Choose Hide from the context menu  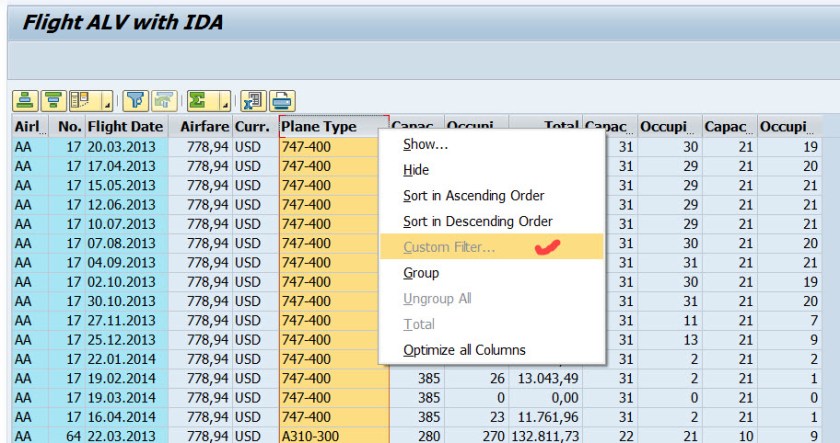[492, 170]
